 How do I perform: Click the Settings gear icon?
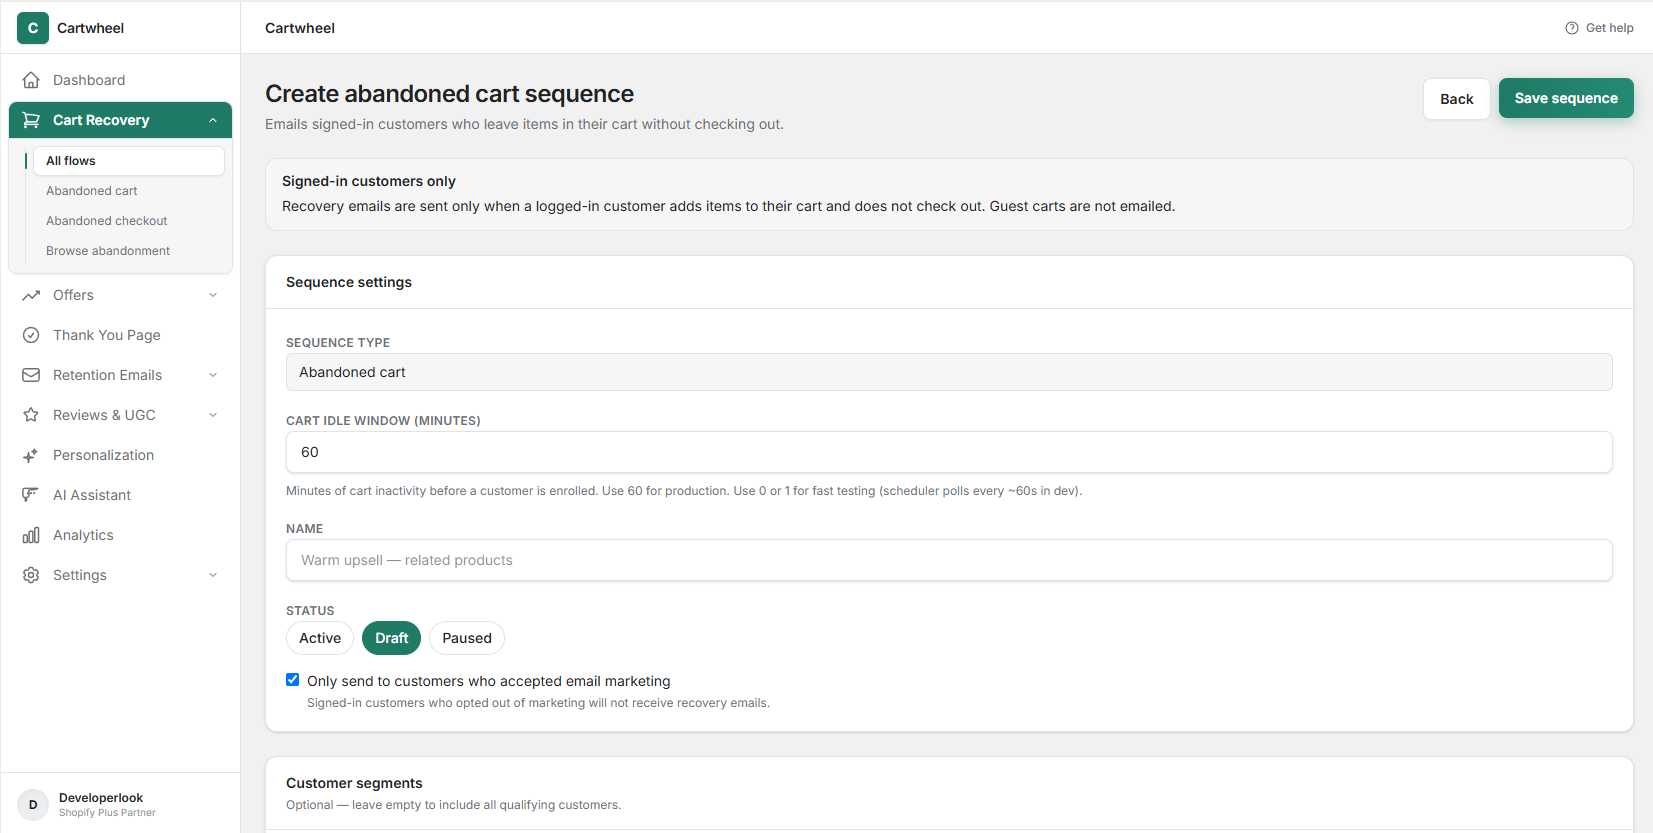(x=31, y=575)
